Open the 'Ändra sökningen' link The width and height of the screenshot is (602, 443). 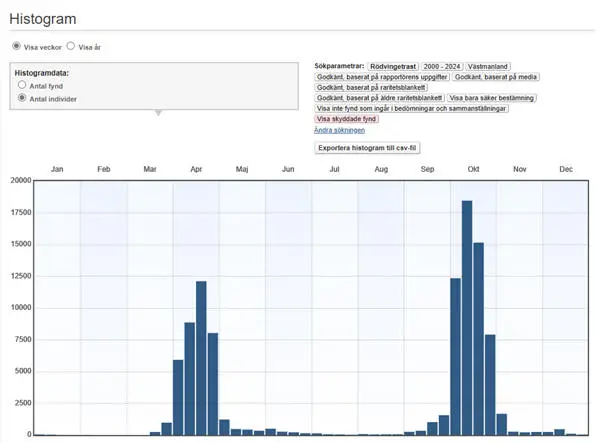pos(339,130)
